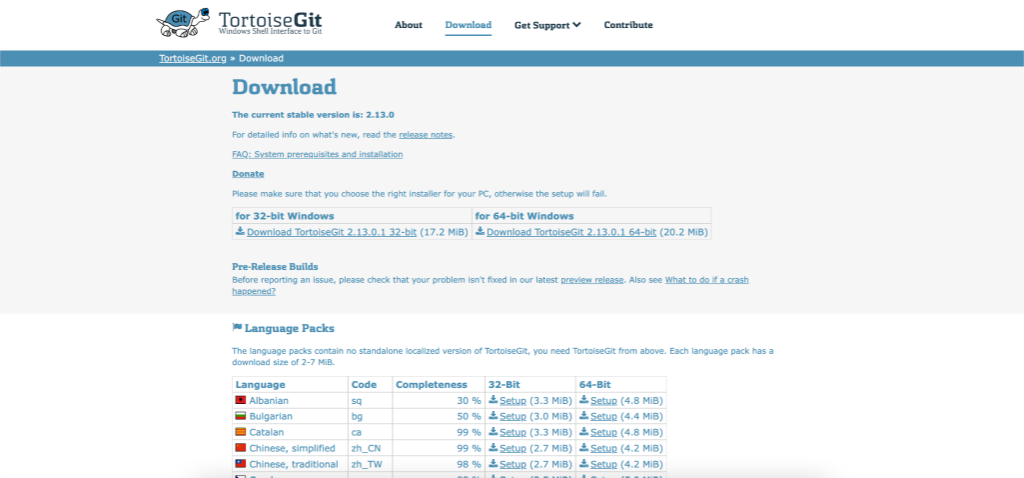Go to TortoiseGit.org breadcrumb link
The height and width of the screenshot is (478, 1024).
195,58
